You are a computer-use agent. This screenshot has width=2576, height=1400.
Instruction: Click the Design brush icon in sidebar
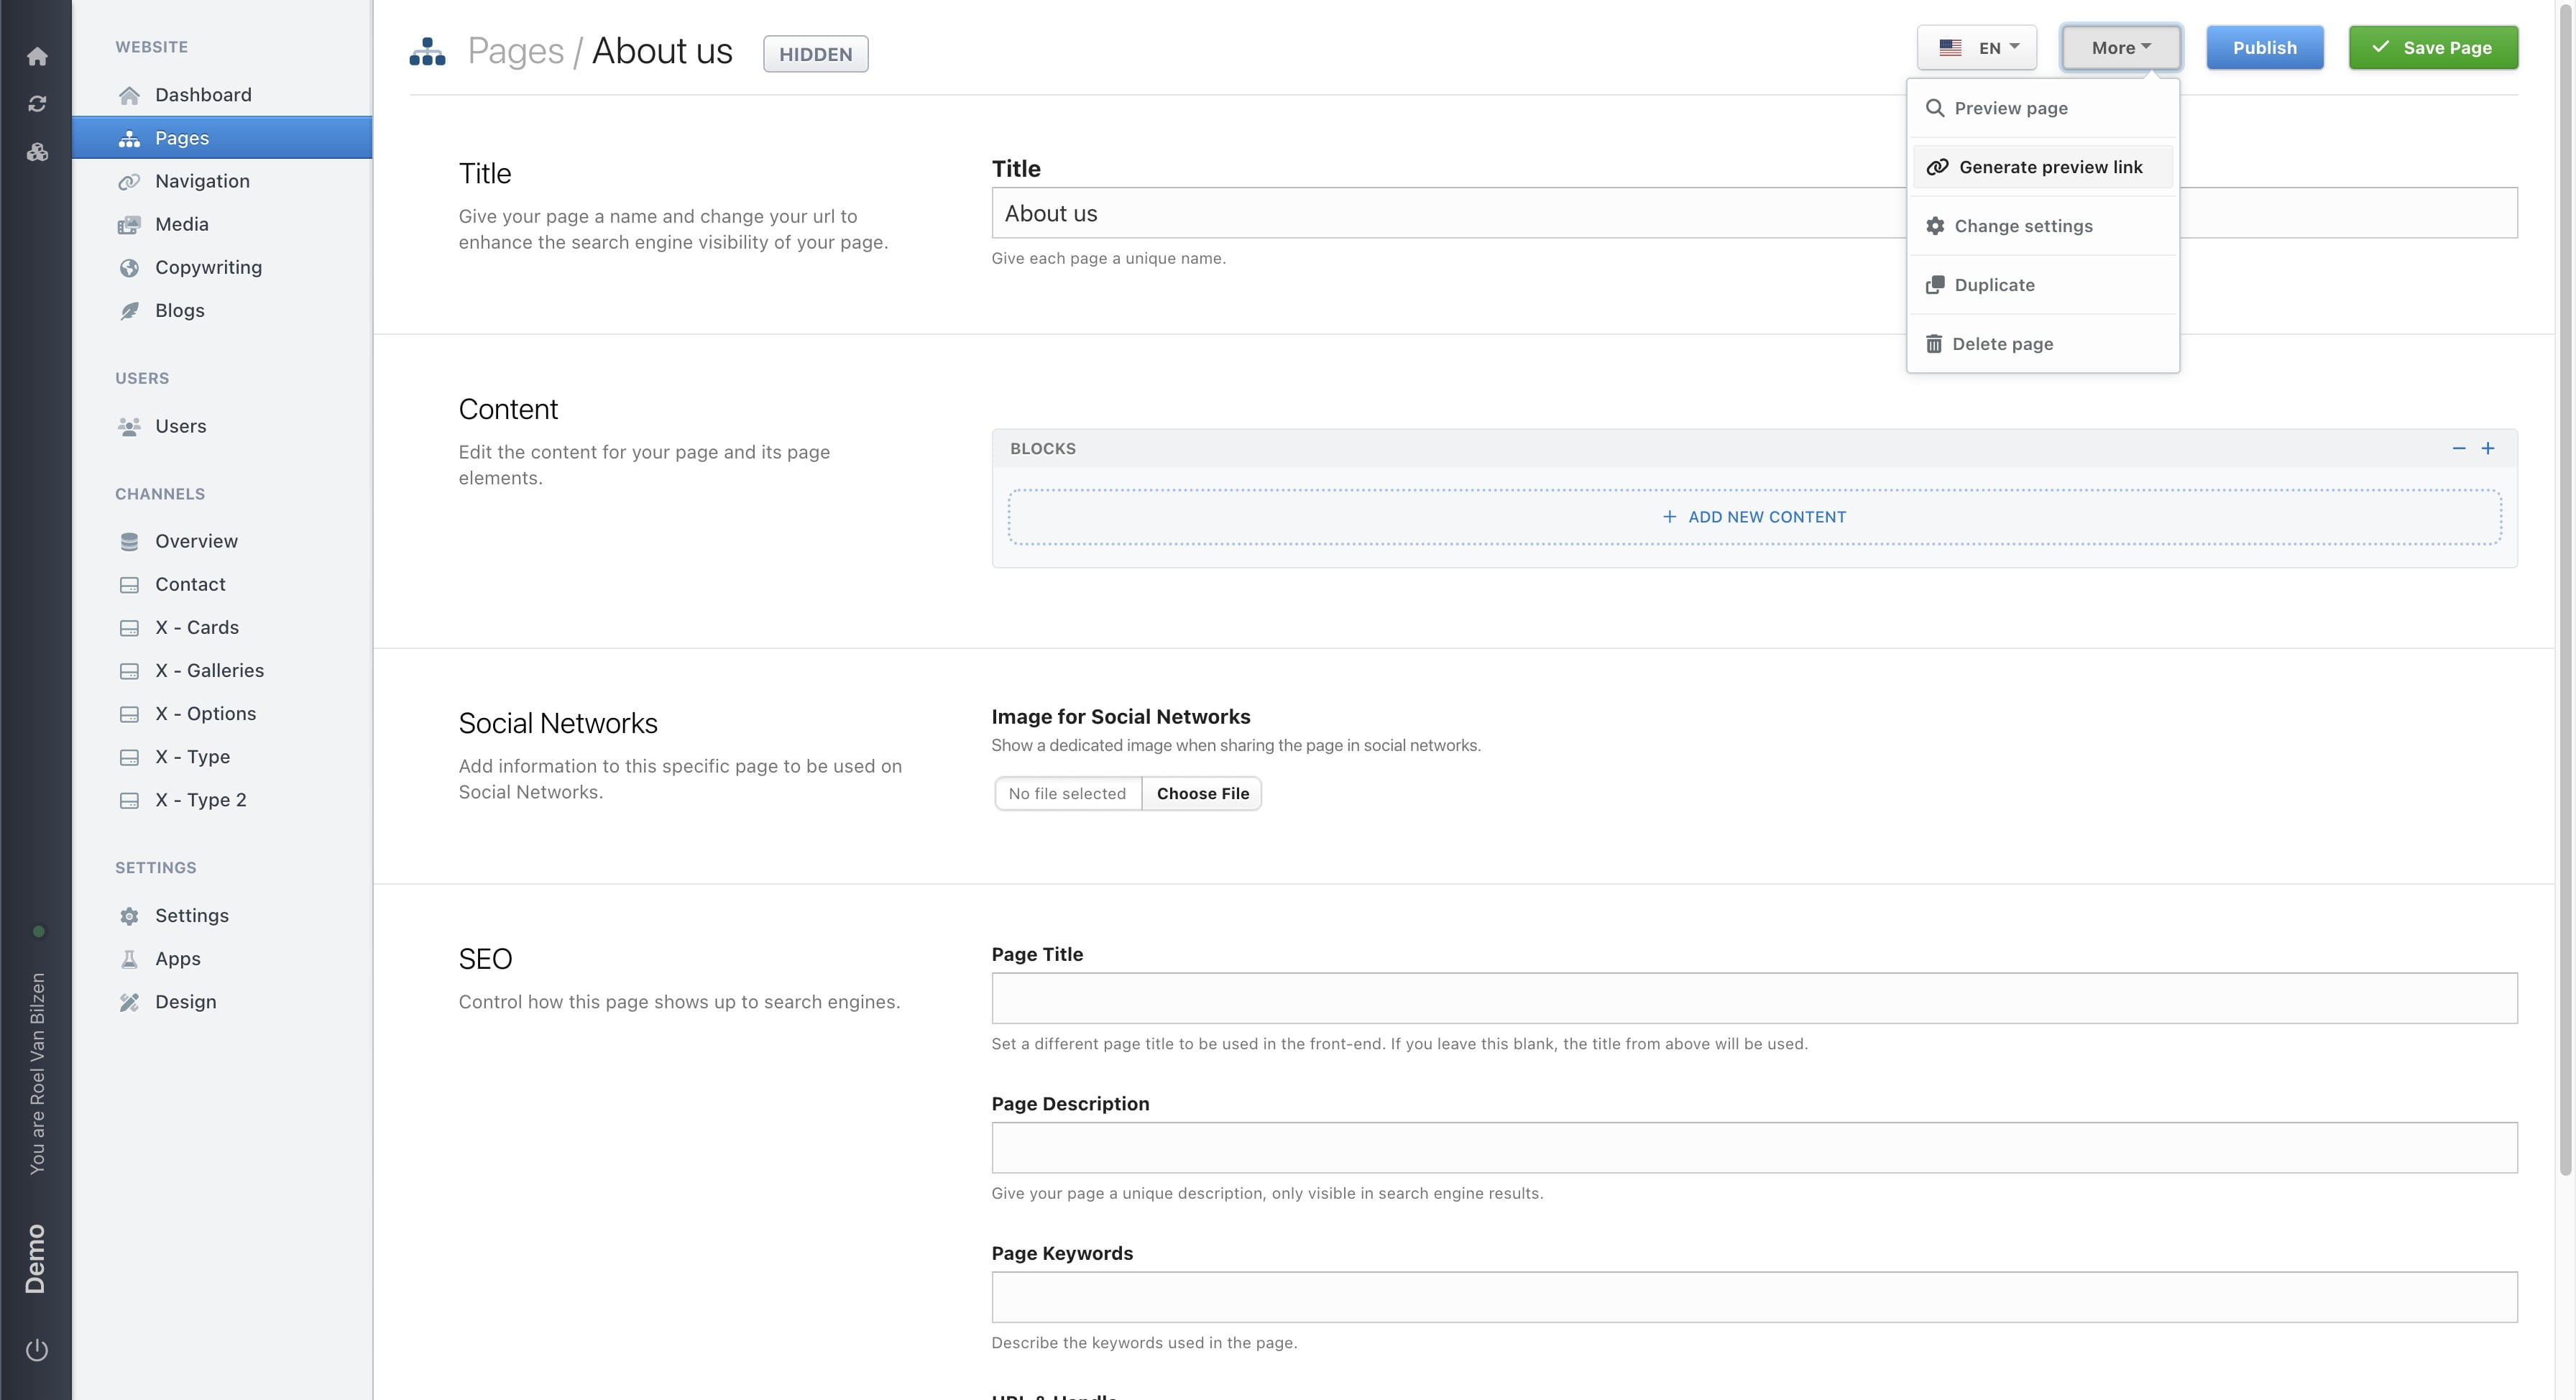pyautogui.click(x=130, y=1001)
